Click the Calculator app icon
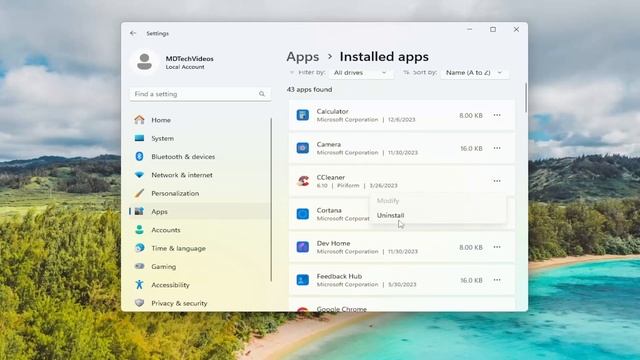This screenshot has height=360, width=640. 302,115
